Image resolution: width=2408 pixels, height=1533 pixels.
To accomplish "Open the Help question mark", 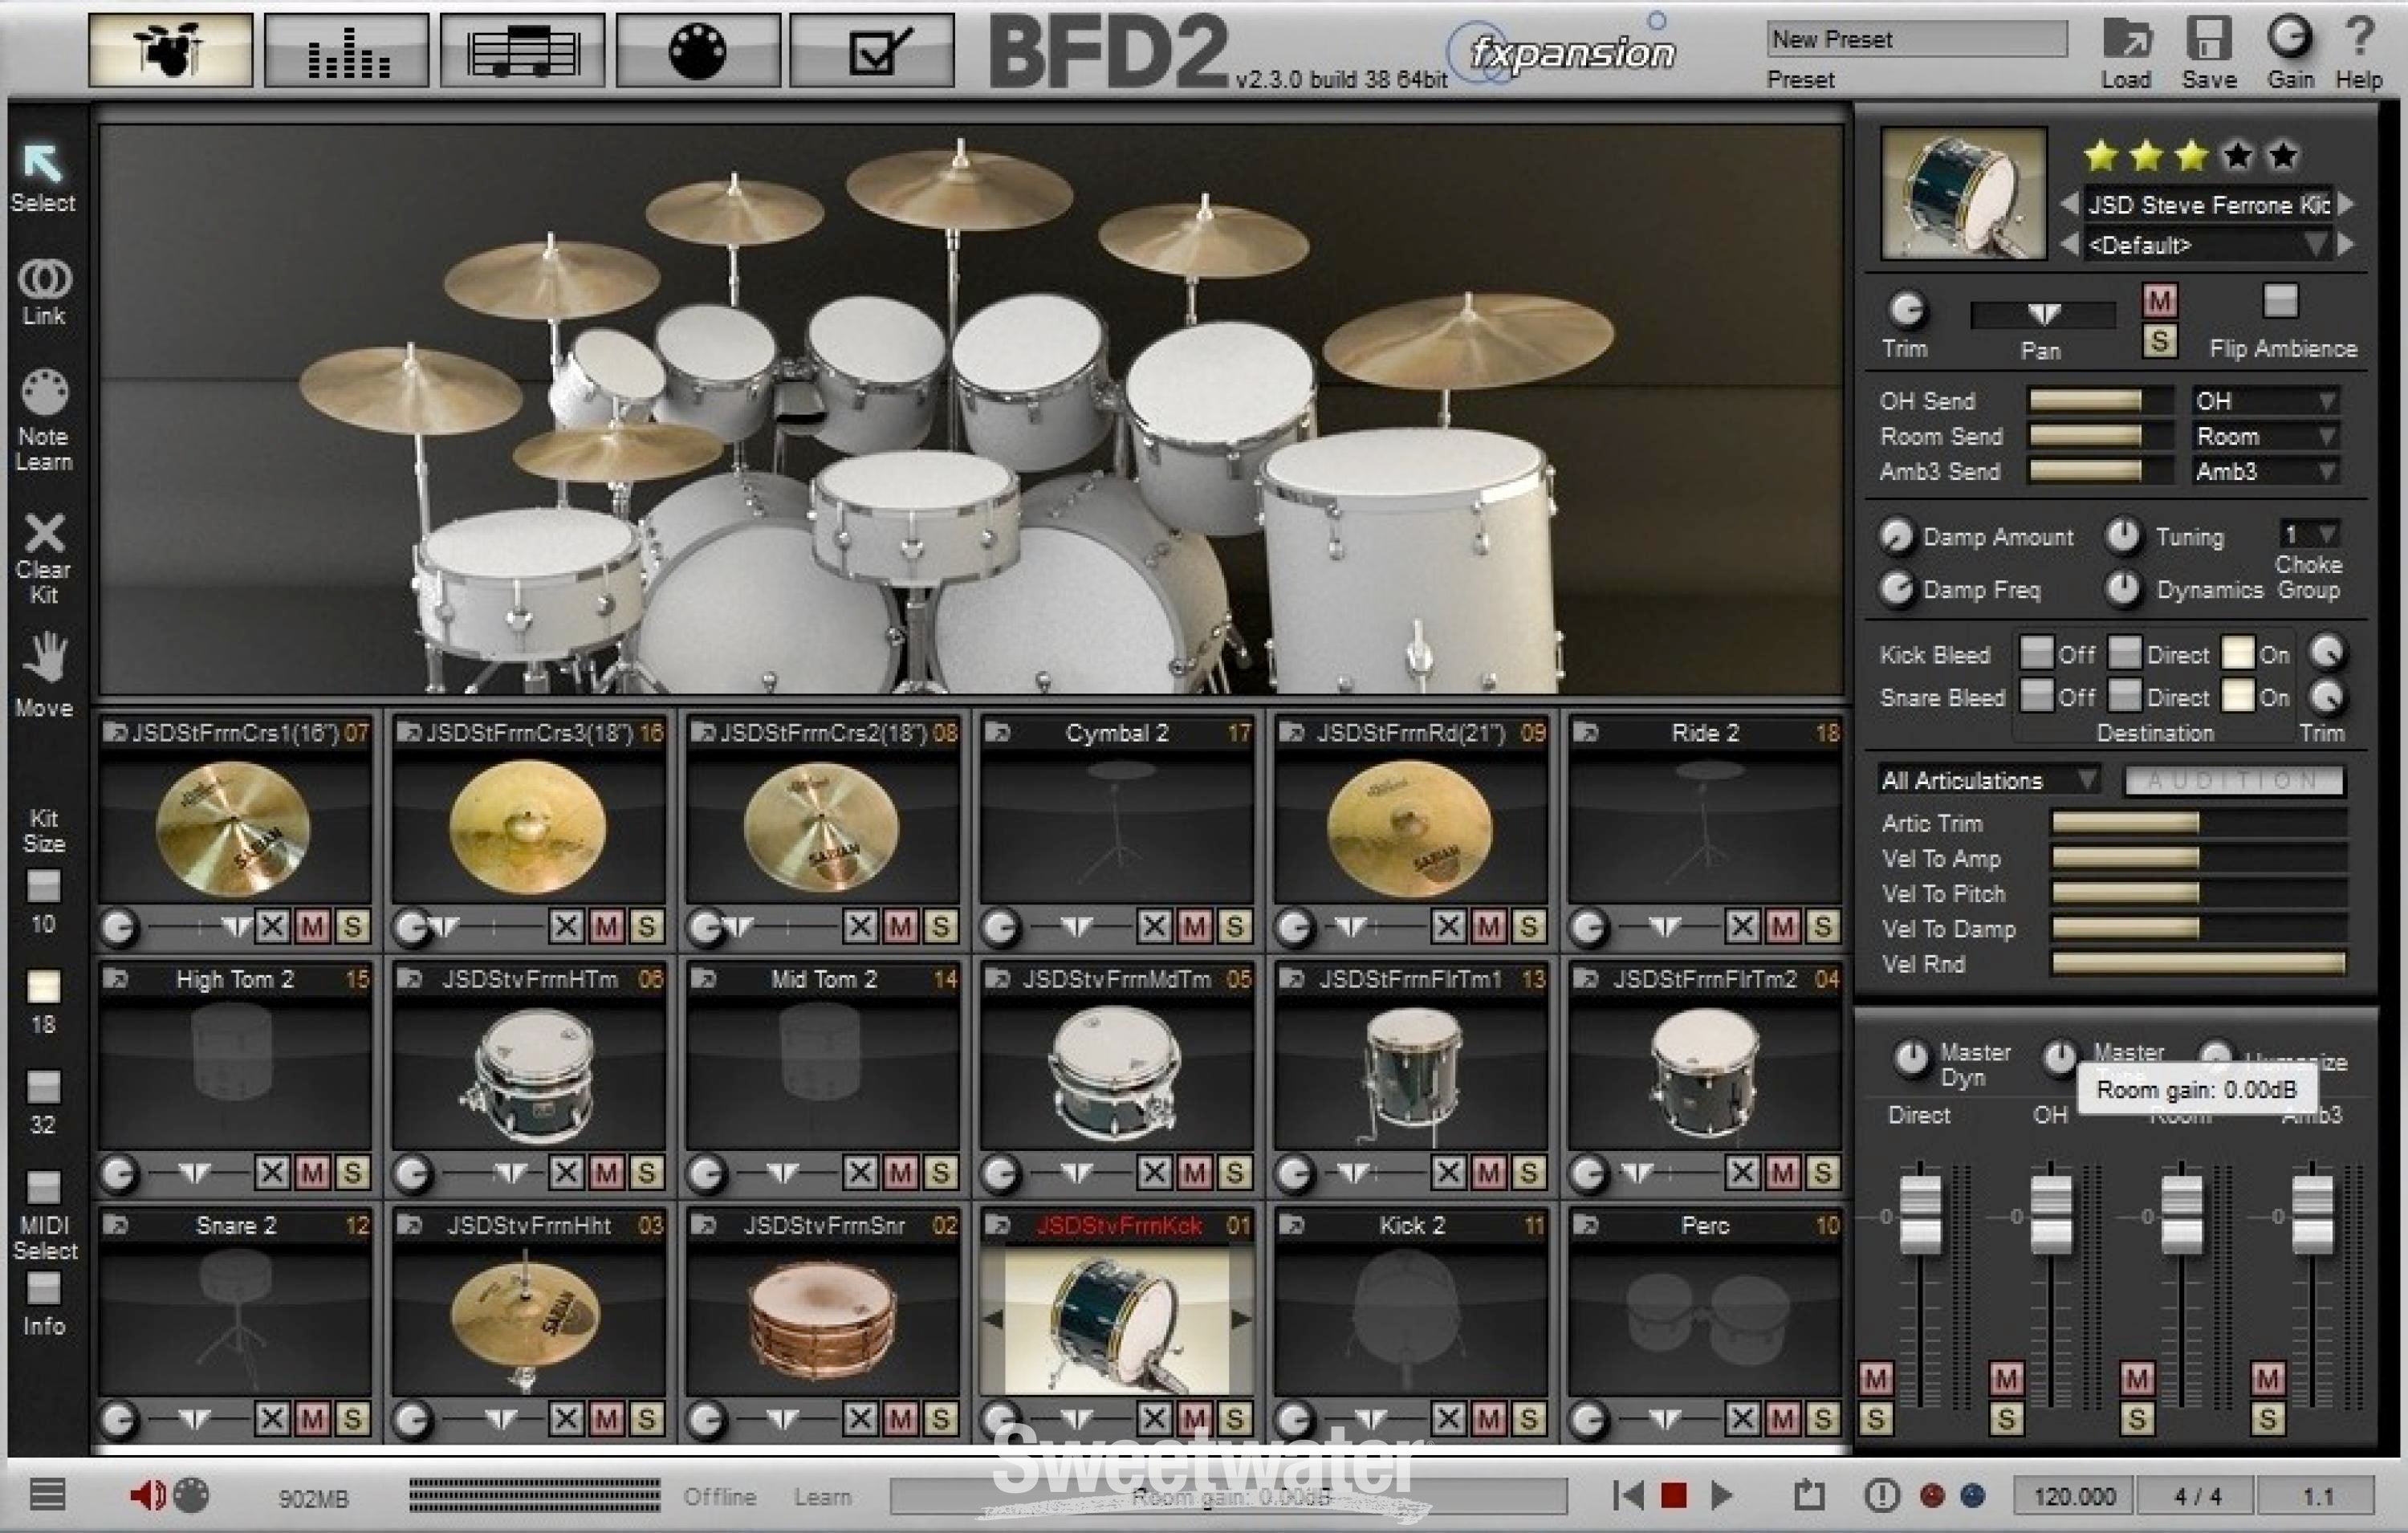I will tap(2359, 38).
